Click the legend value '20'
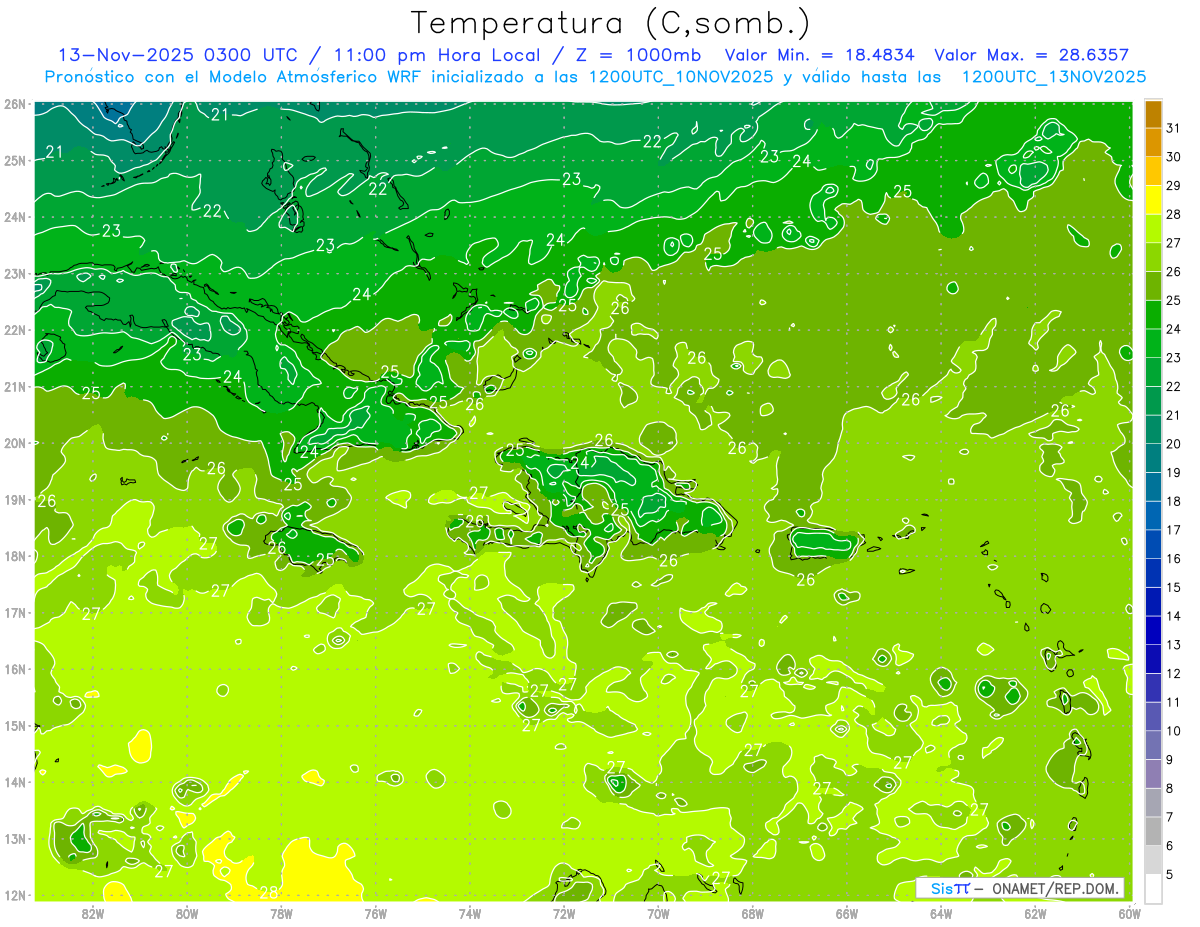The image size is (1200, 927). click(1173, 443)
